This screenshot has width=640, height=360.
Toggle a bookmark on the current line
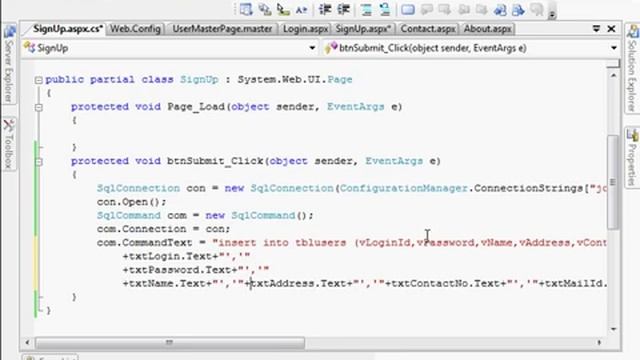408,9
